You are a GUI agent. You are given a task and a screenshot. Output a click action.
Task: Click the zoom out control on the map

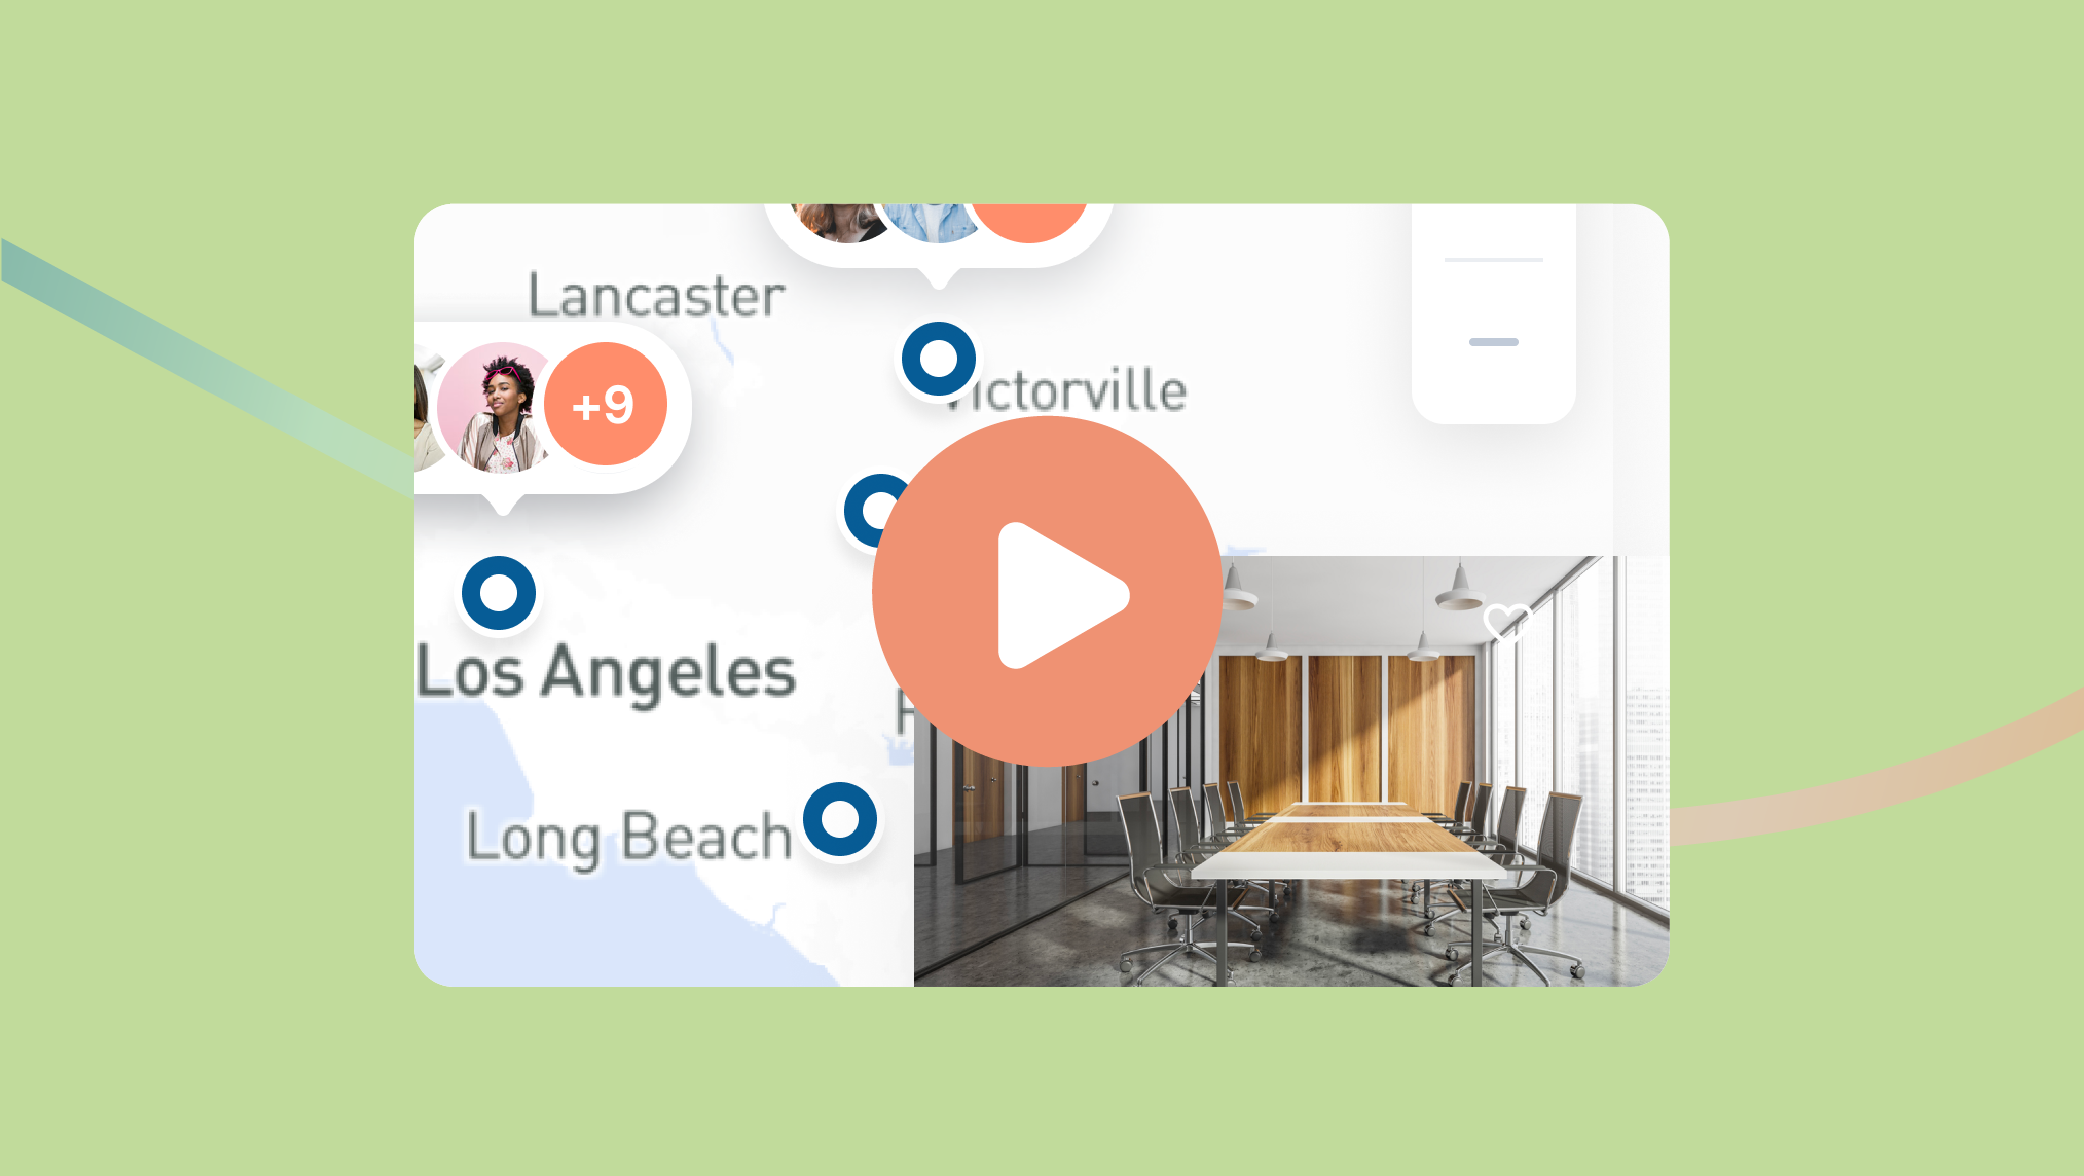coord(1493,342)
